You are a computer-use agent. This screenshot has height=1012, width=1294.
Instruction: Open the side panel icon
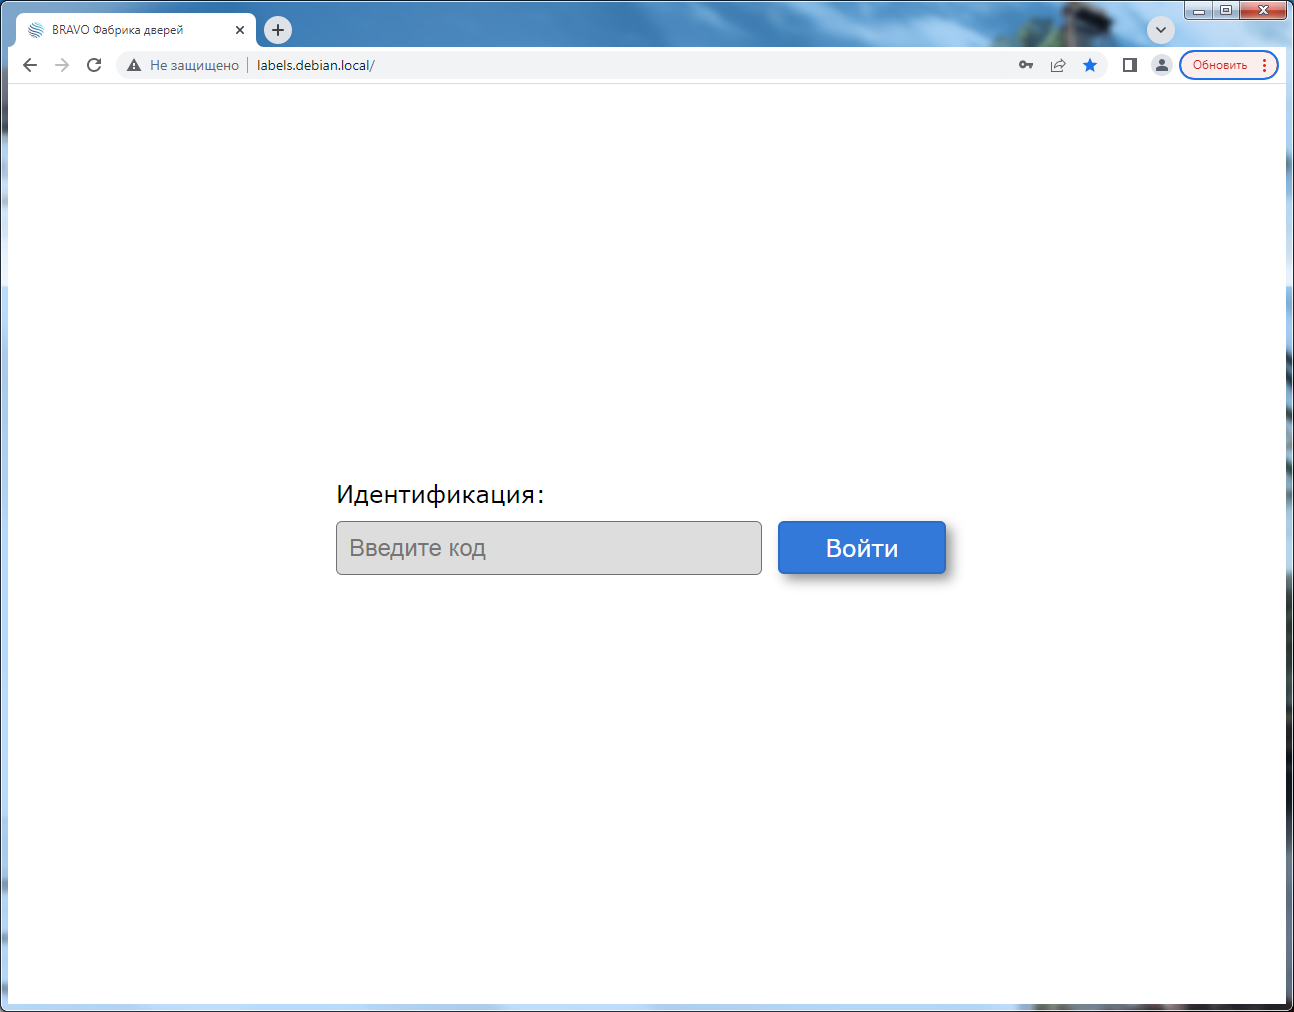tap(1129, 65)
